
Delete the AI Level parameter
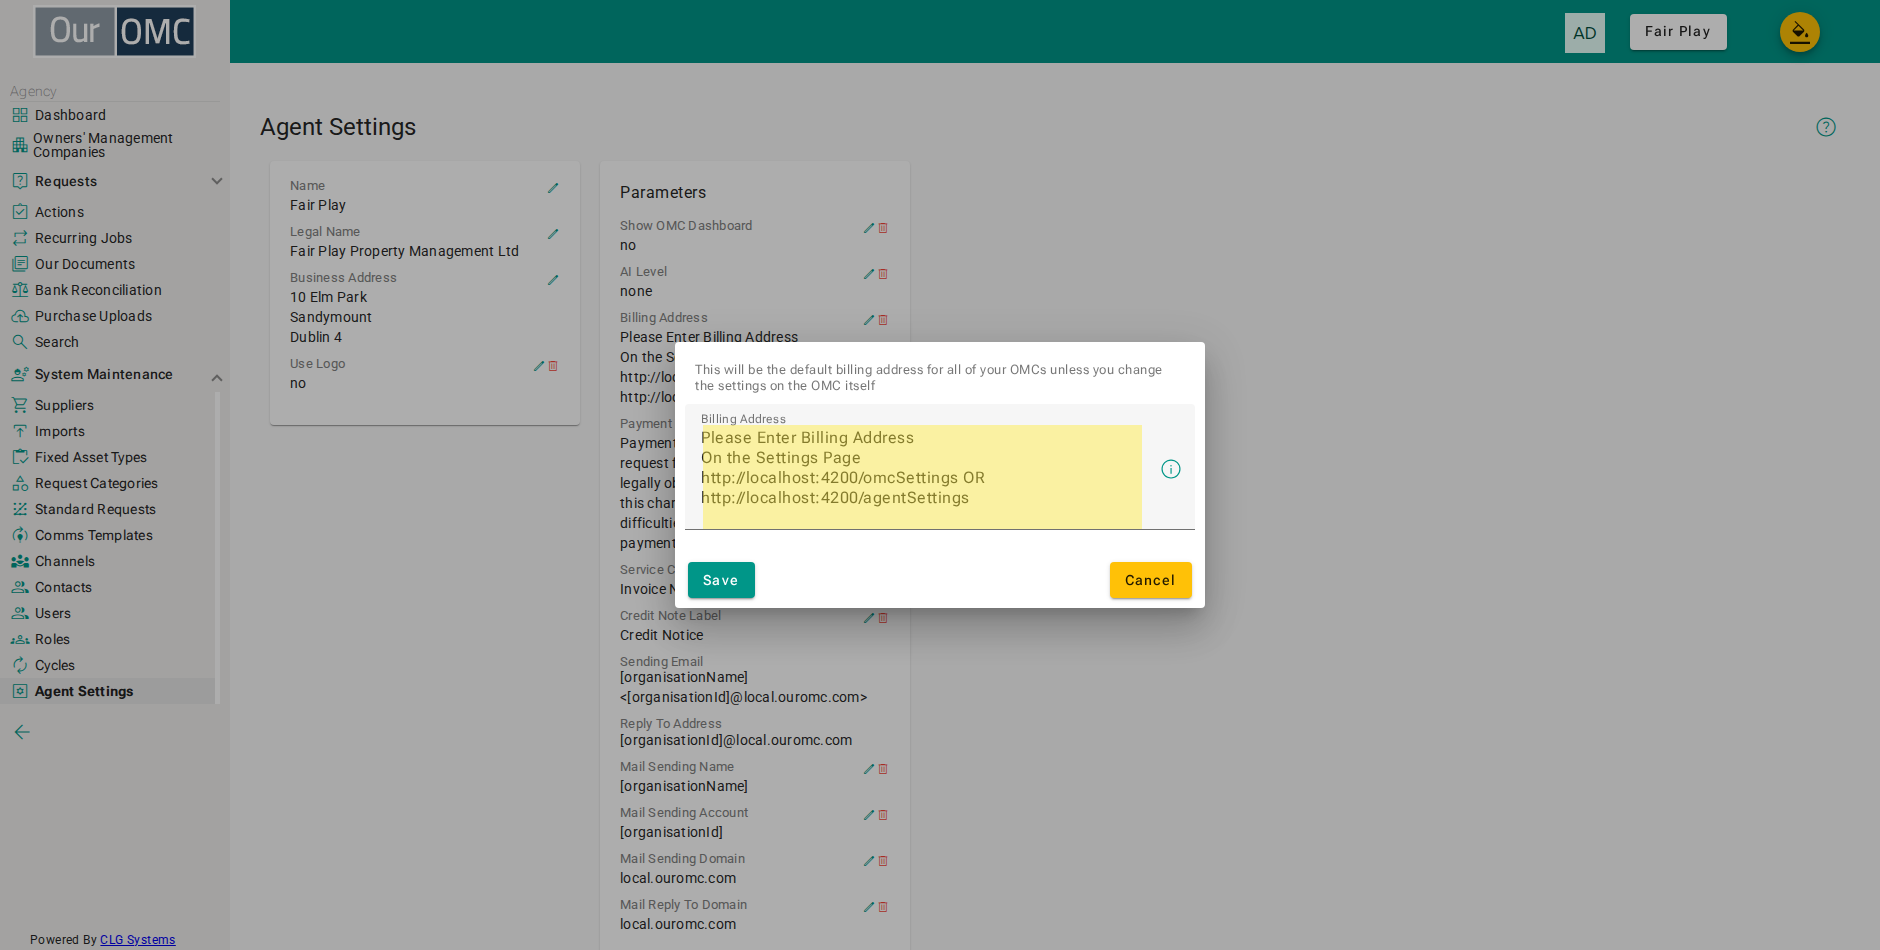[883, 274]
